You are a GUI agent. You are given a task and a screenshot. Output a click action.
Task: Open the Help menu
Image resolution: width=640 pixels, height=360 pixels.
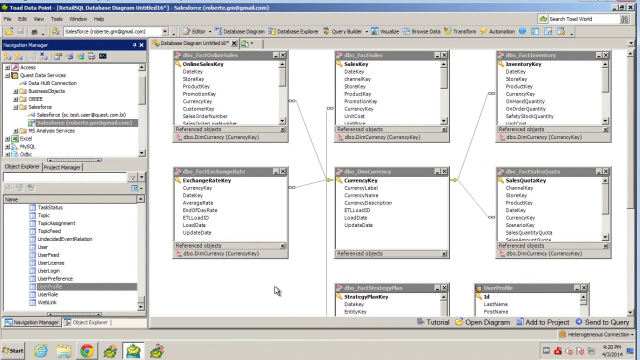[99, 19]
